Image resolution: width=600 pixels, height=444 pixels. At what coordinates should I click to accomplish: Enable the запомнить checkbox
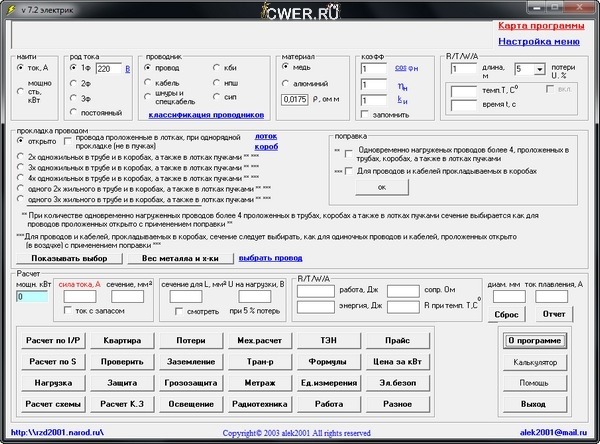point(365,116)
